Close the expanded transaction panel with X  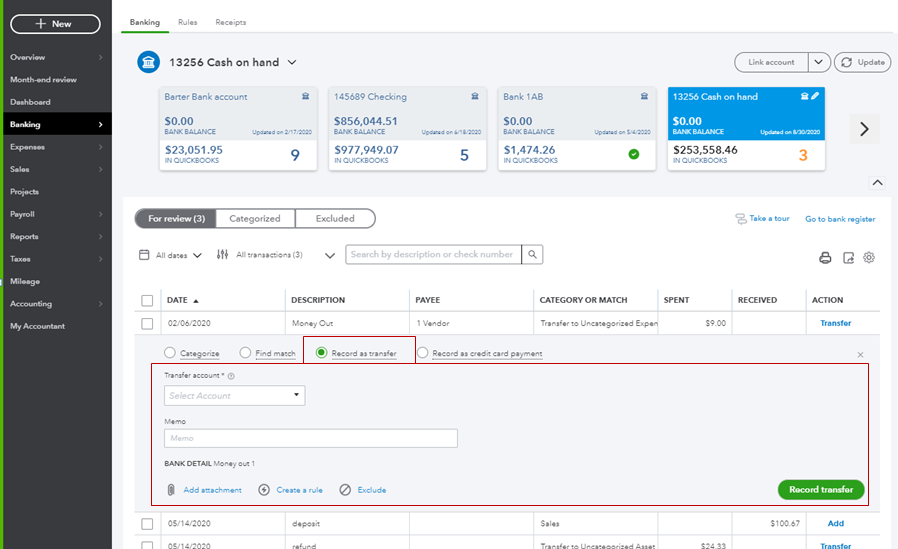point(860,355)
